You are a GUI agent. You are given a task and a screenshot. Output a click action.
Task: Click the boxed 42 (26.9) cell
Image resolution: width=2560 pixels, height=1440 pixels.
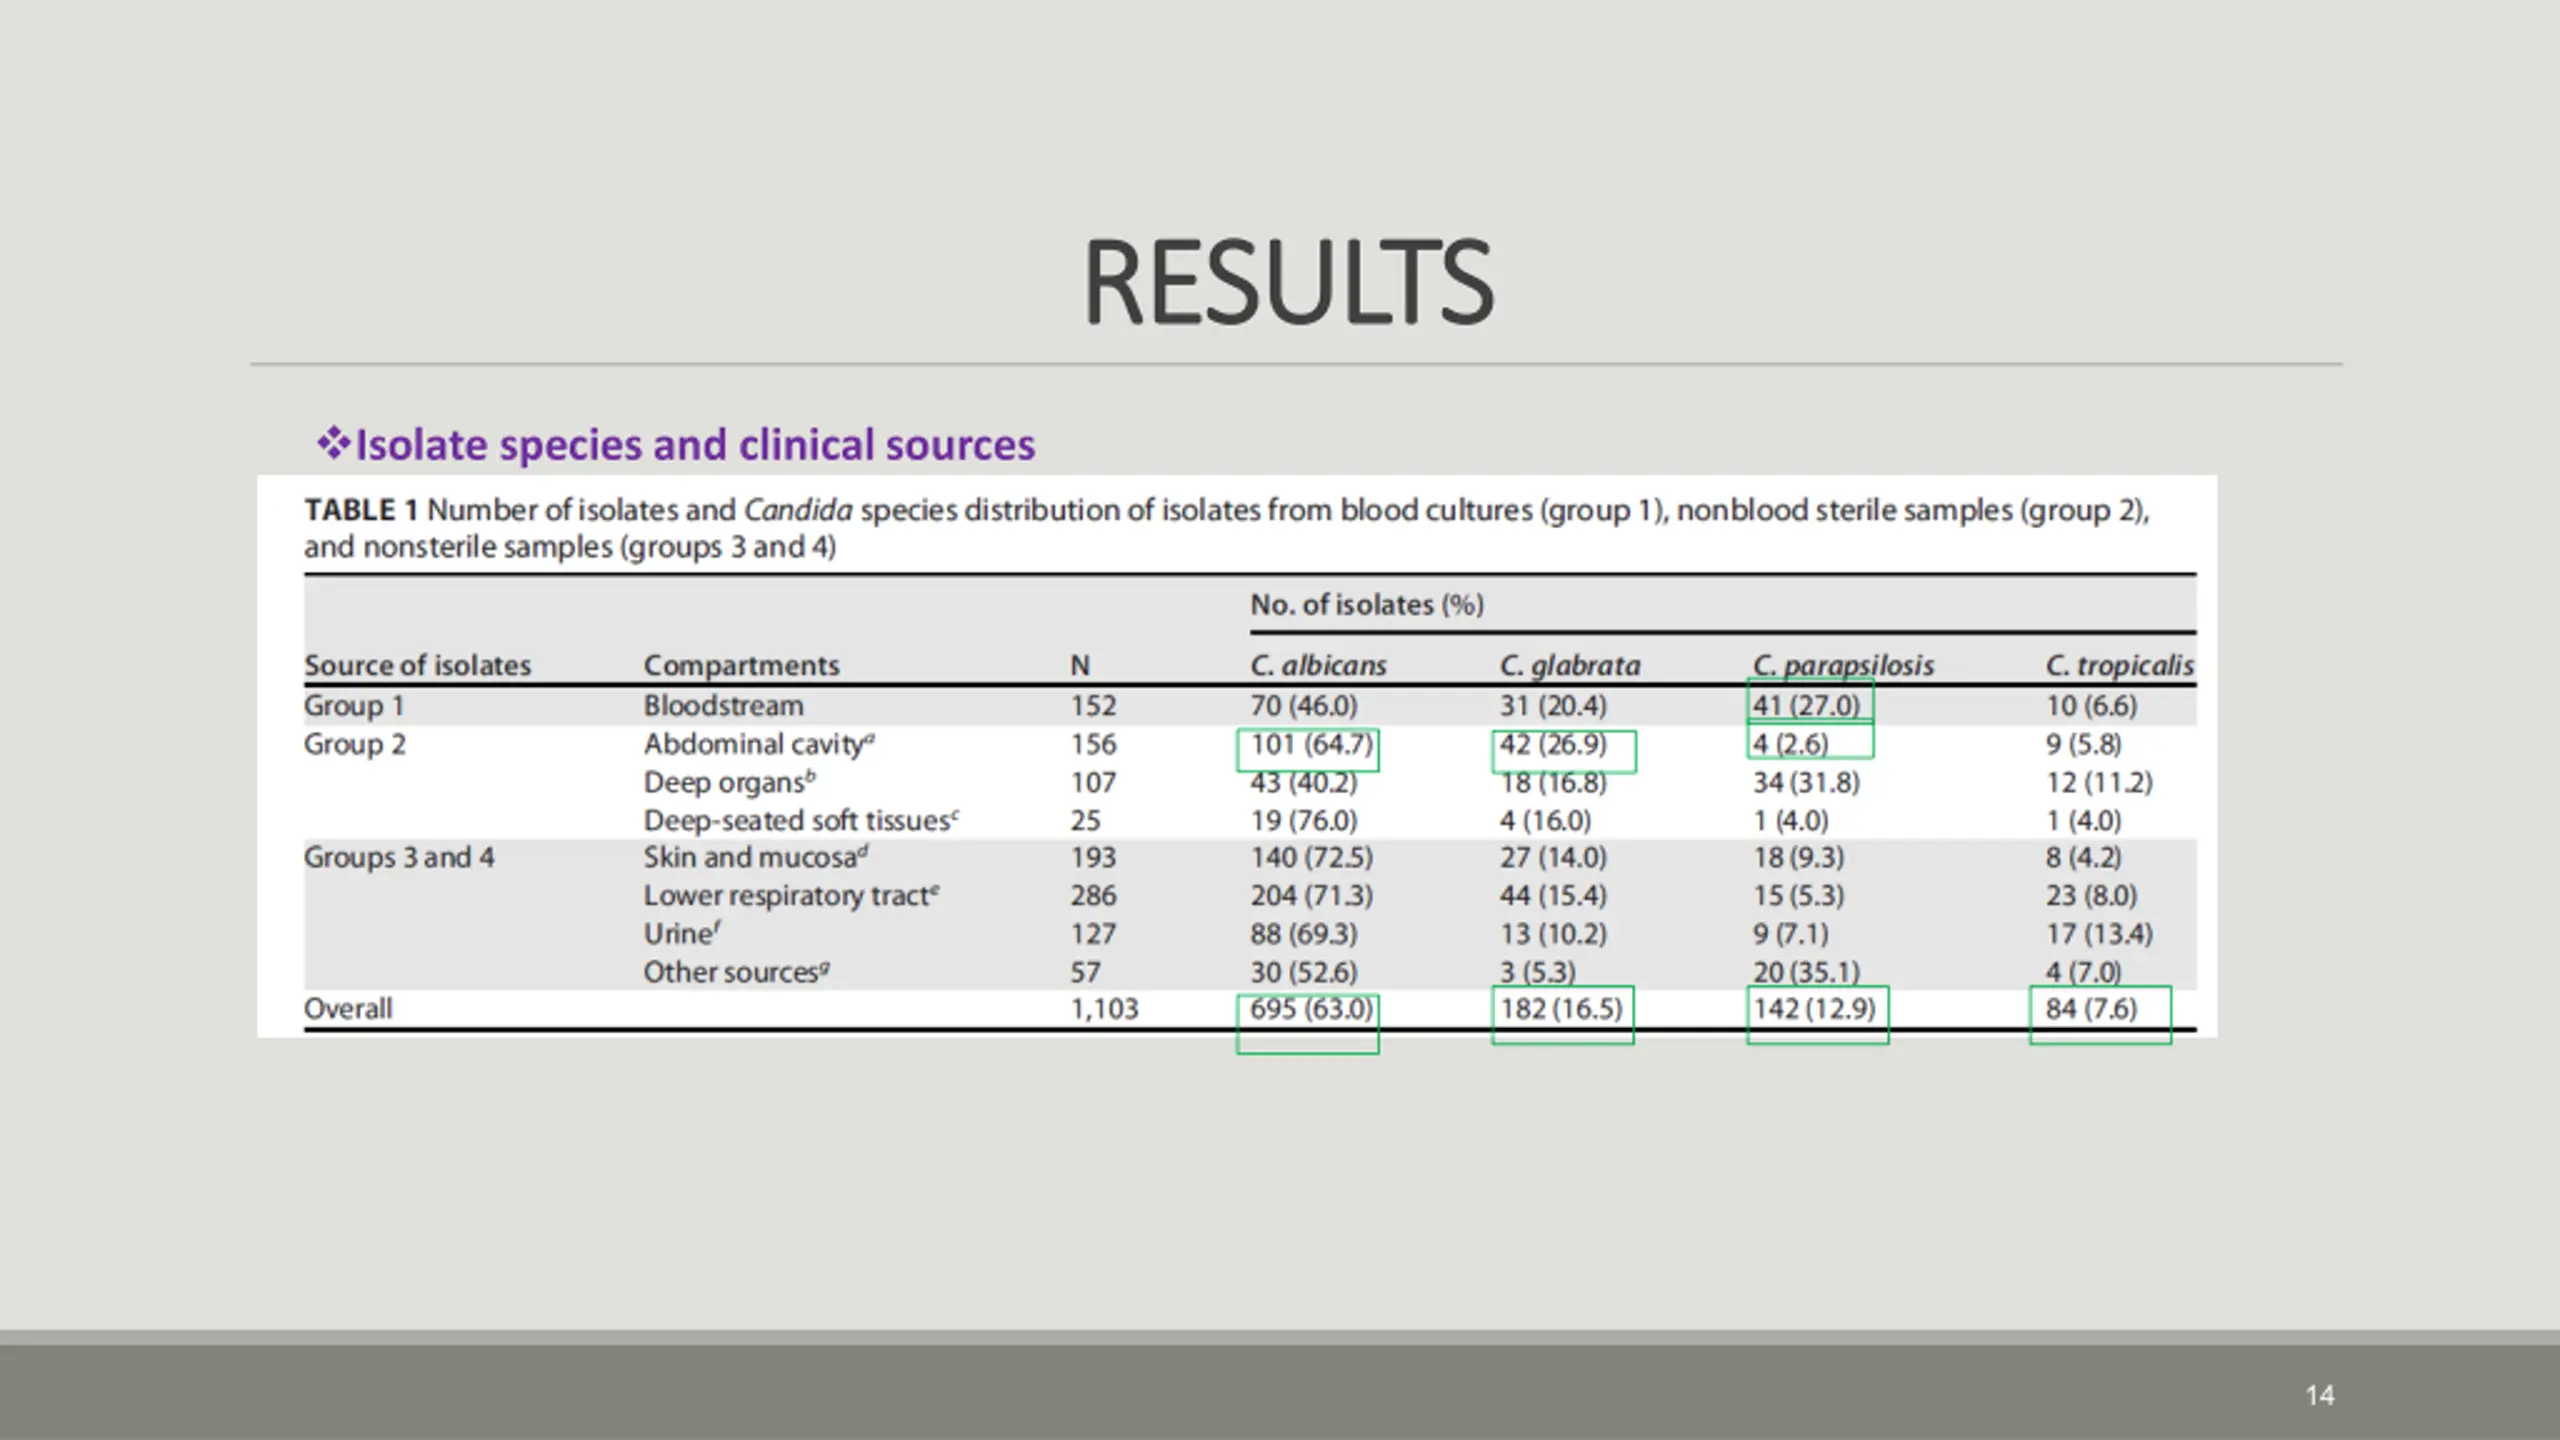coord(1553,745)
